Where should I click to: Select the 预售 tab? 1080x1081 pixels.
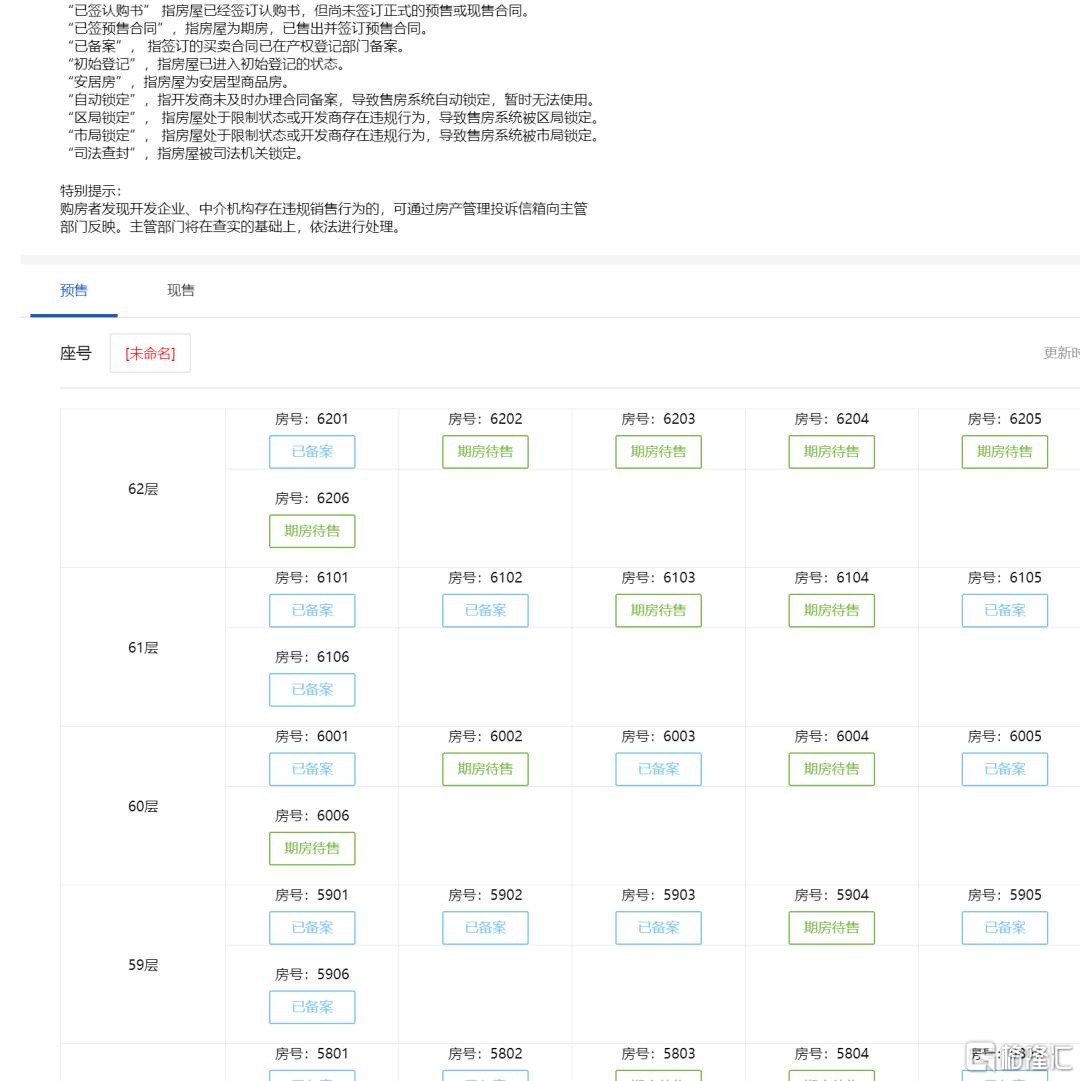click(x=74, y=291)
